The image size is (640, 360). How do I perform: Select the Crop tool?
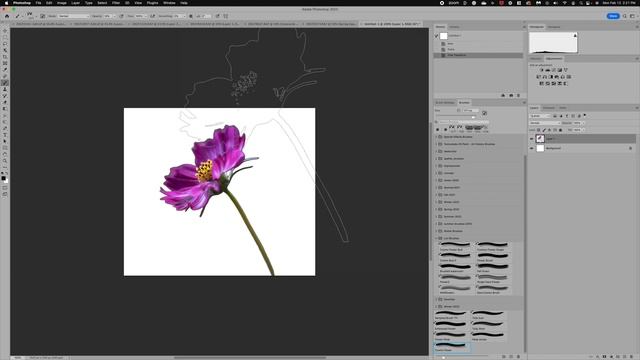[5, 57]
